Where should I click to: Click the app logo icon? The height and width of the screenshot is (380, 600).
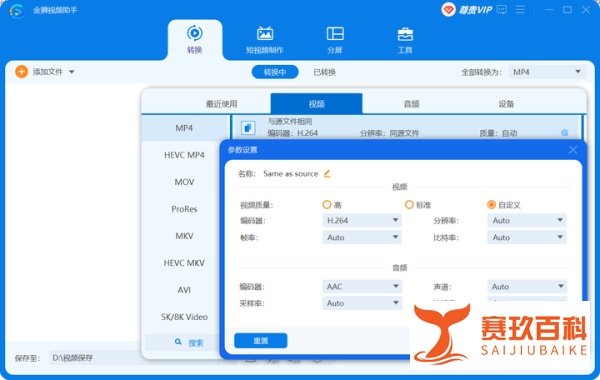(17, 10)
